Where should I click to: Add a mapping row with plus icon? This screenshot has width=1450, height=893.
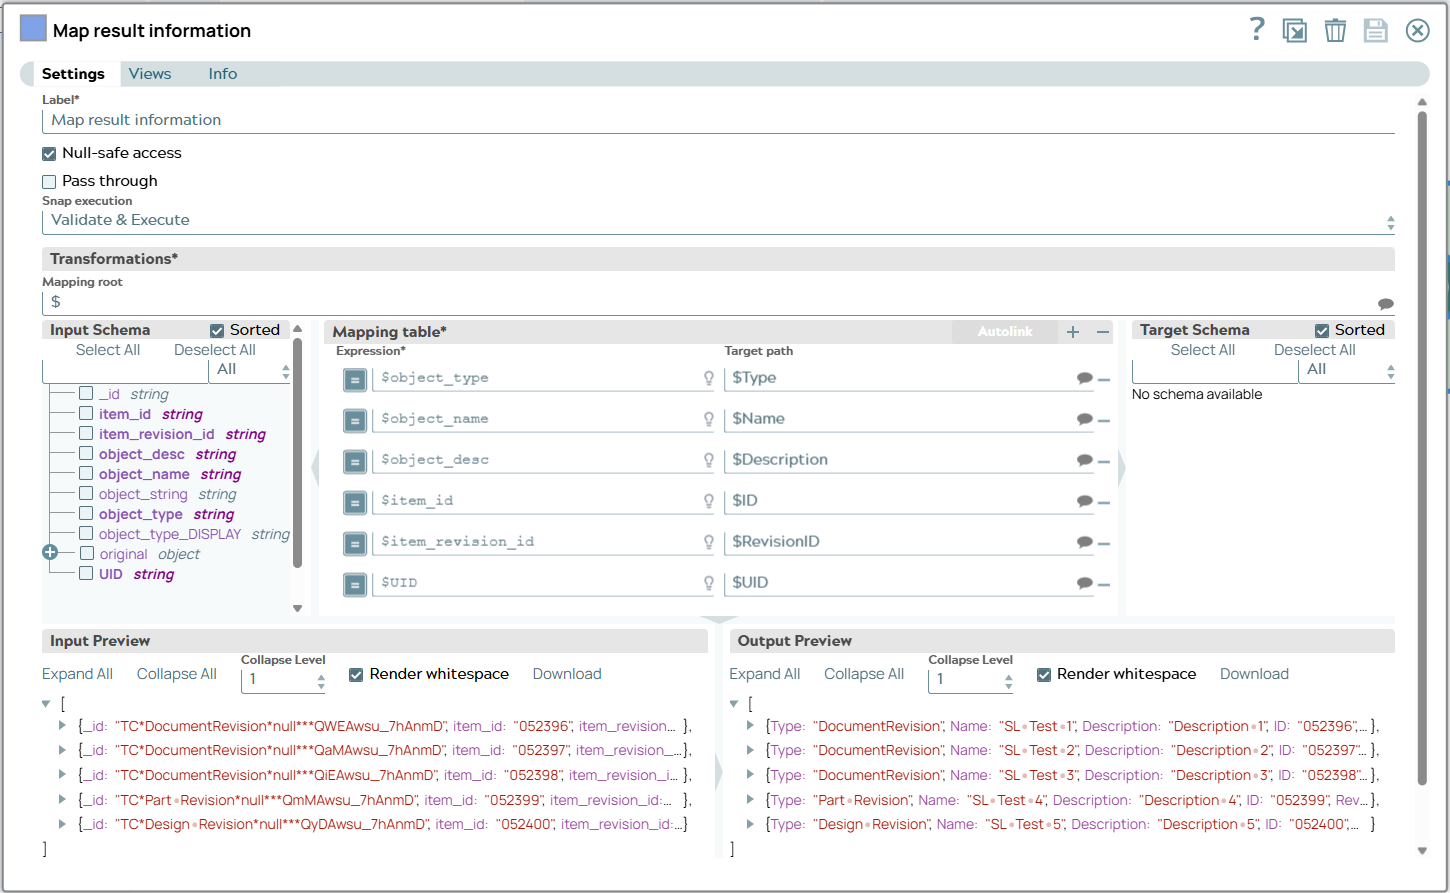pos(1073,332)
